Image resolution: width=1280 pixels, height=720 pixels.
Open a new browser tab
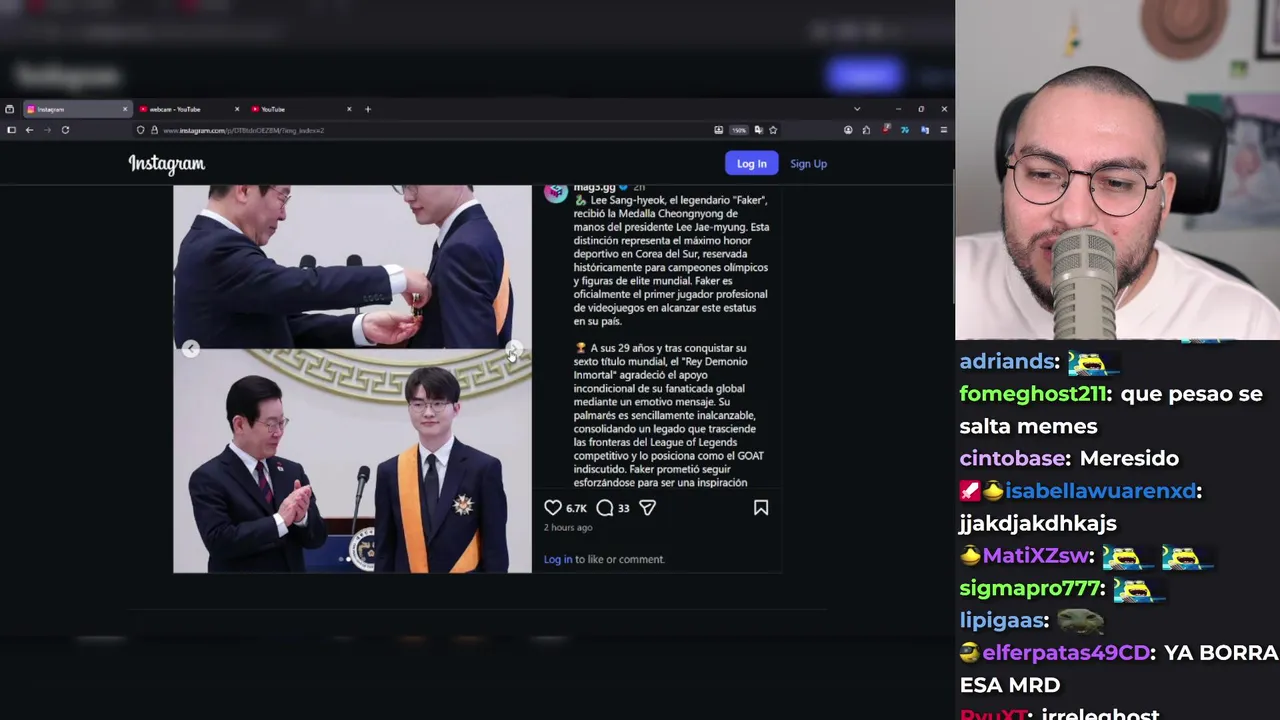pos(367,109)
